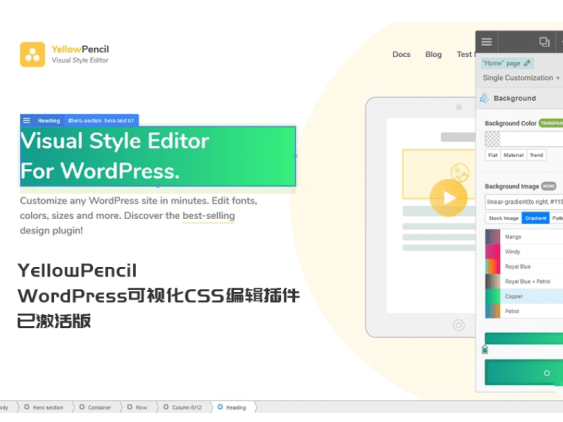This screenshot has width=563, height=422.
Task: Click the circle handle on gradient preview
Action: pos(546,373)
